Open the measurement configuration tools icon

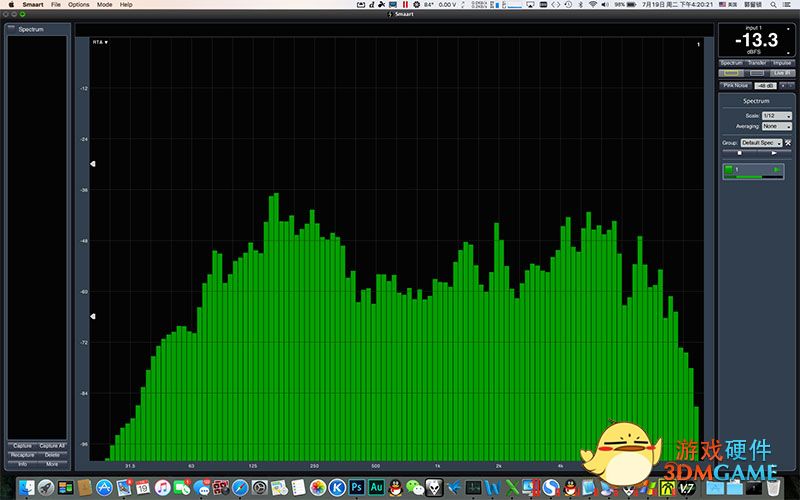tap(788, 143)
